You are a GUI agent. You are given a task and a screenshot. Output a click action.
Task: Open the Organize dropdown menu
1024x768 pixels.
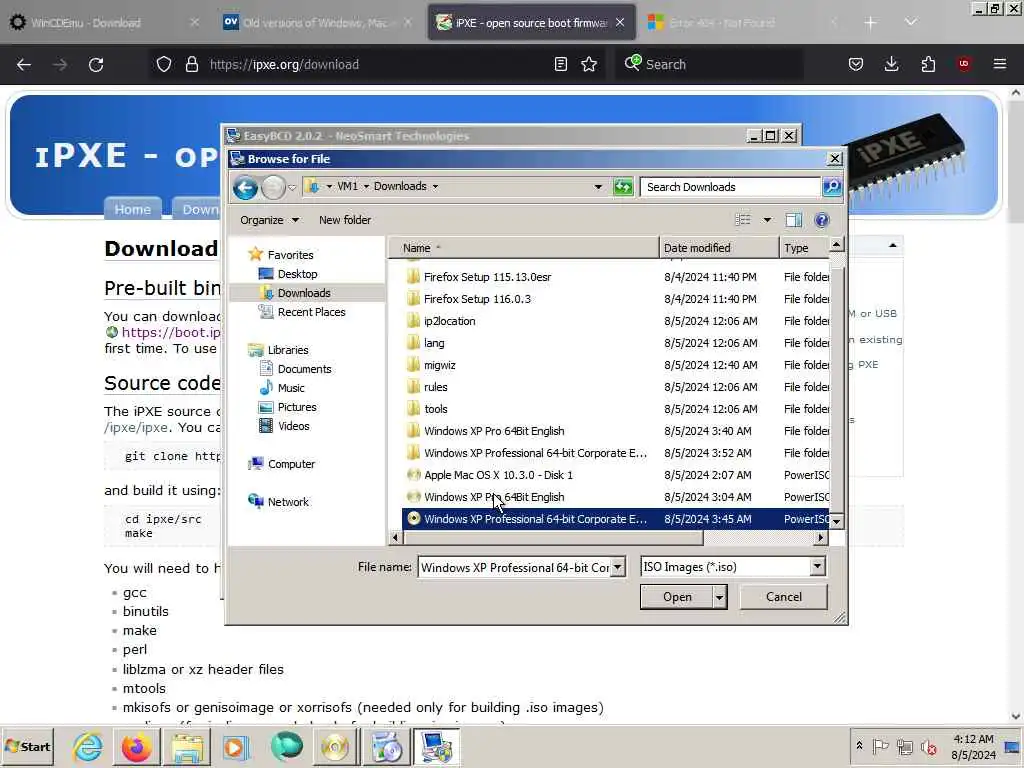click(269, 220)
